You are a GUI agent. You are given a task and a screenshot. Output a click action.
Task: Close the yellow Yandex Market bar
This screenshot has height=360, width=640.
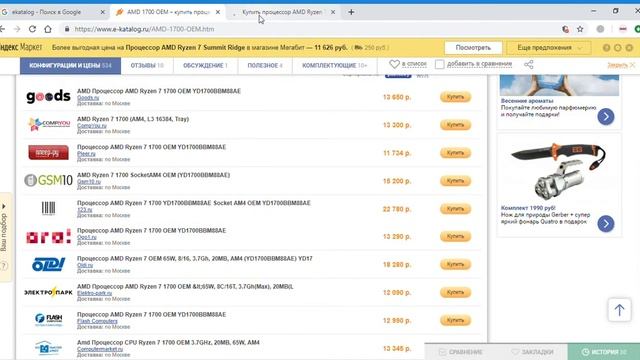[629, 48]
